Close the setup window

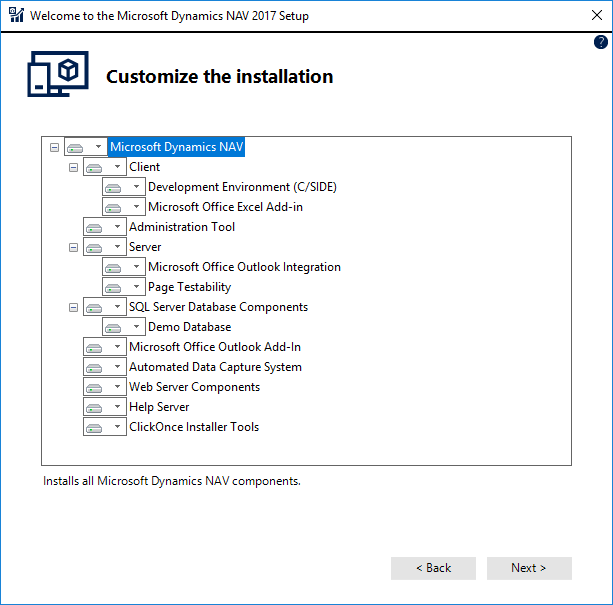click(x=597, y=15)
